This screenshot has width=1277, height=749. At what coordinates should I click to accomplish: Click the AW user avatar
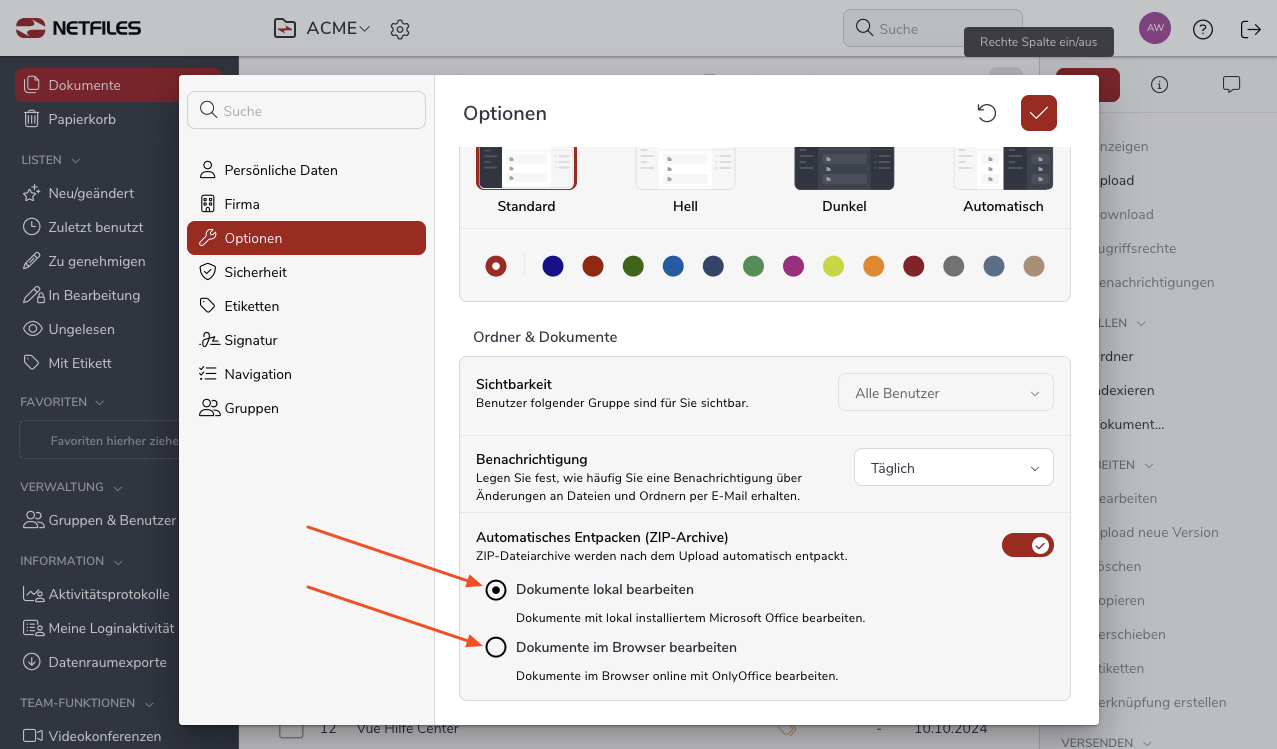pos(1155,28)
